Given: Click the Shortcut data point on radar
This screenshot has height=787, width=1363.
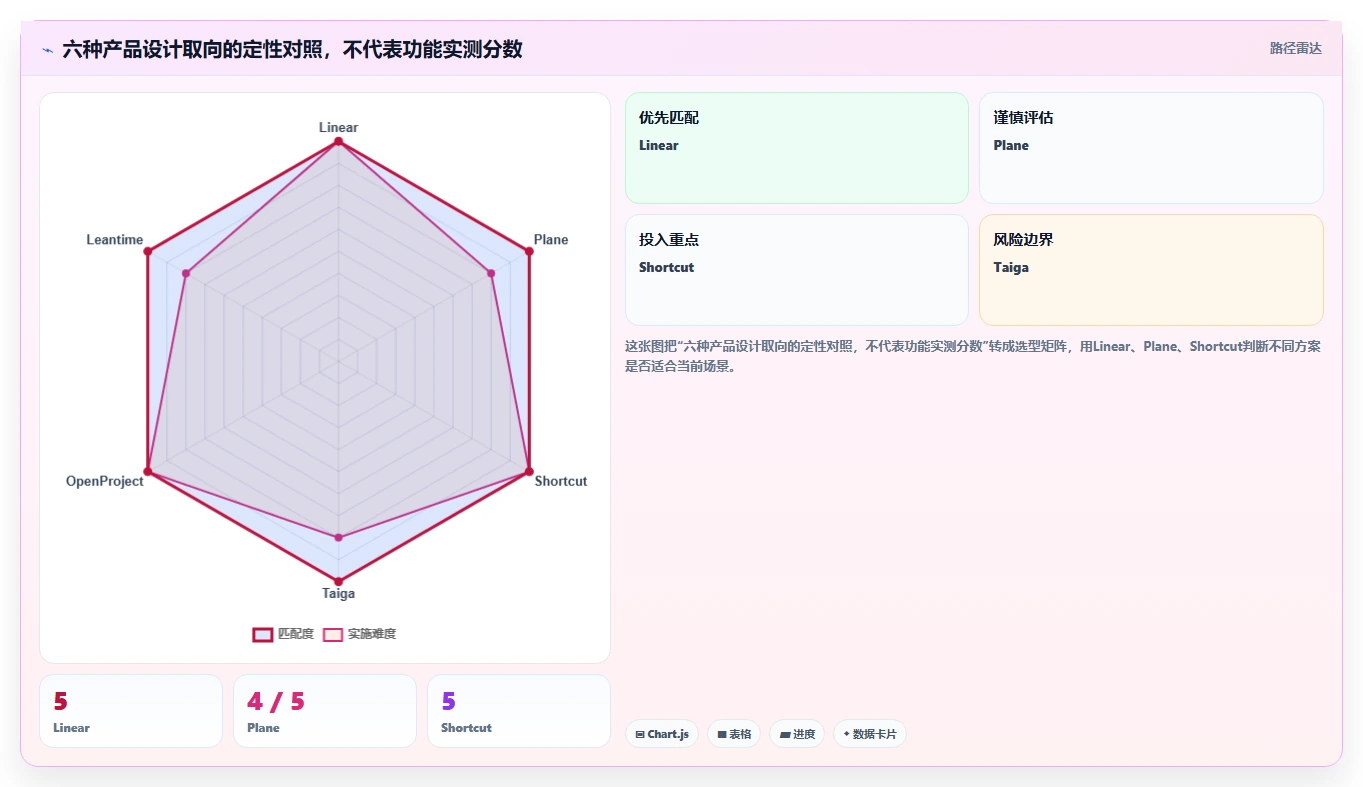Looking at the screenshot, I should (x=529, y=471).
